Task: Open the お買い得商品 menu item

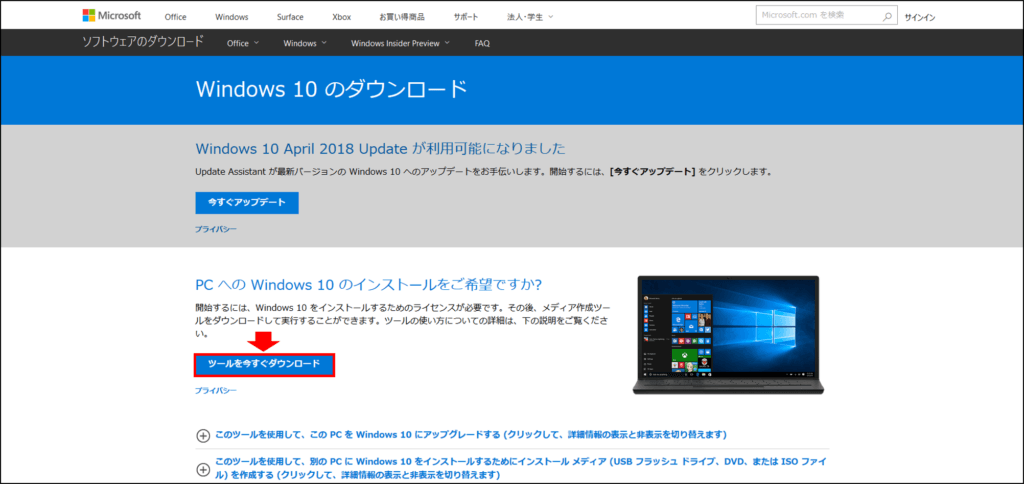Action: (x=402, y=17)
